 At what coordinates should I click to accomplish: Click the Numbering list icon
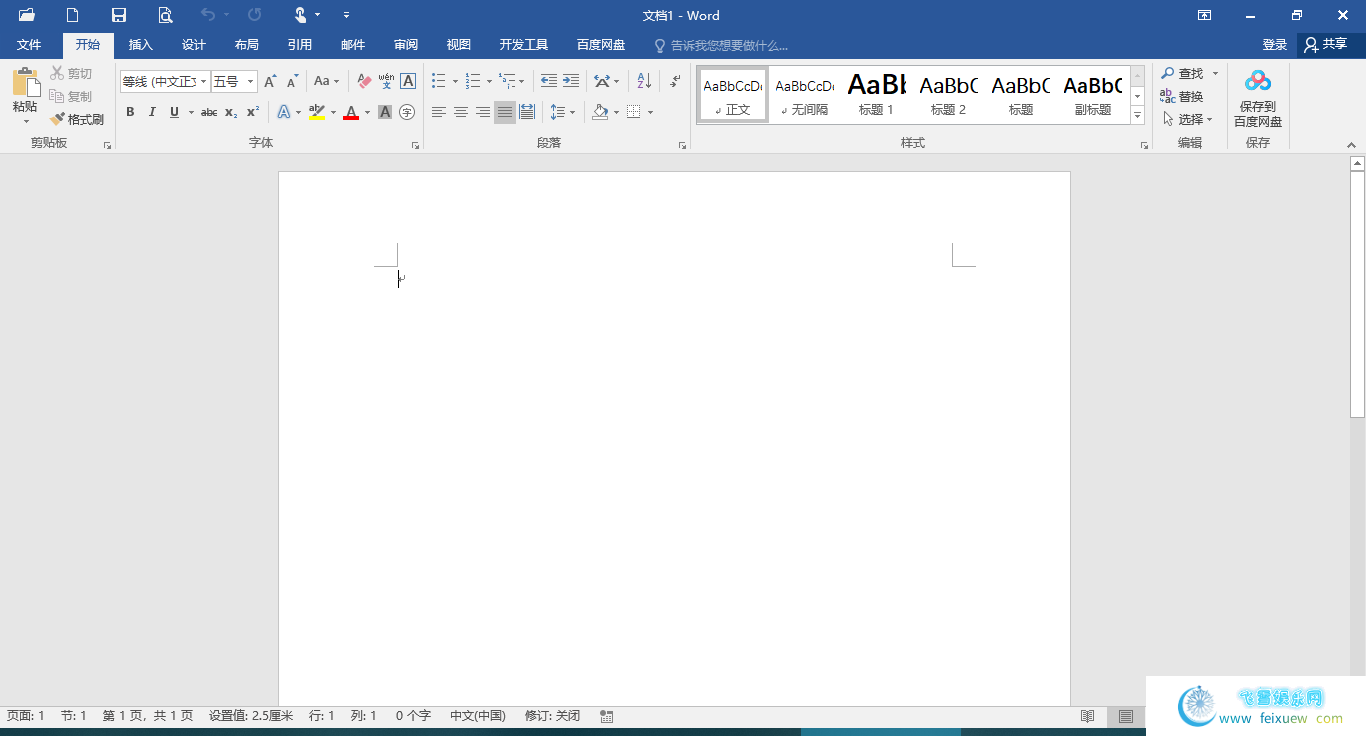[x=473, y=81]
